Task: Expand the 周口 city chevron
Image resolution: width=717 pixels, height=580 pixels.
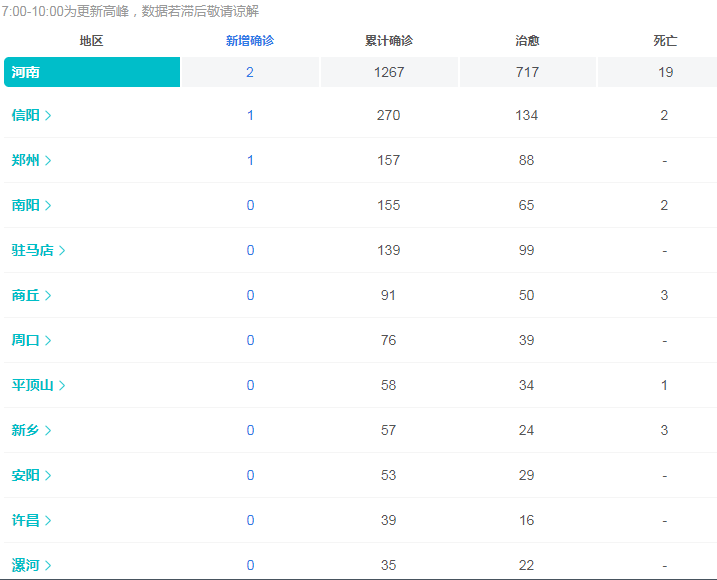Action: pyautogui.click(x=48, y=340)
